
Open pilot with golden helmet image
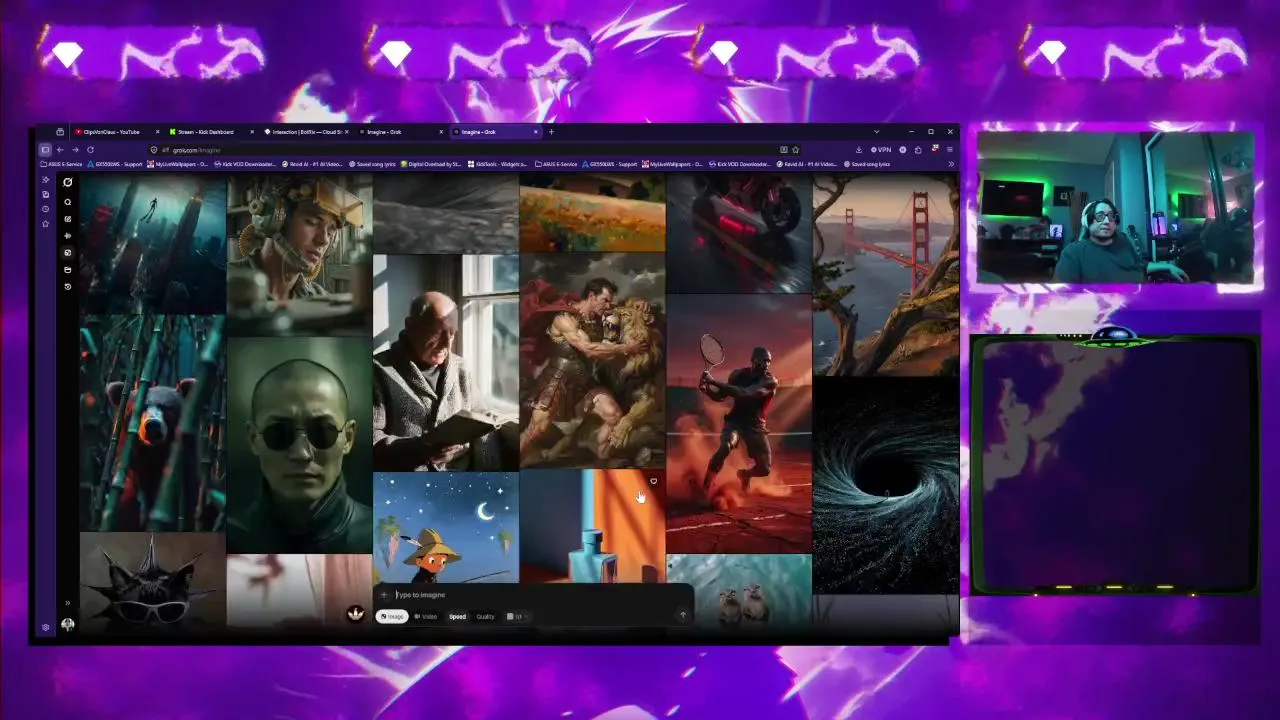[299, 255]
